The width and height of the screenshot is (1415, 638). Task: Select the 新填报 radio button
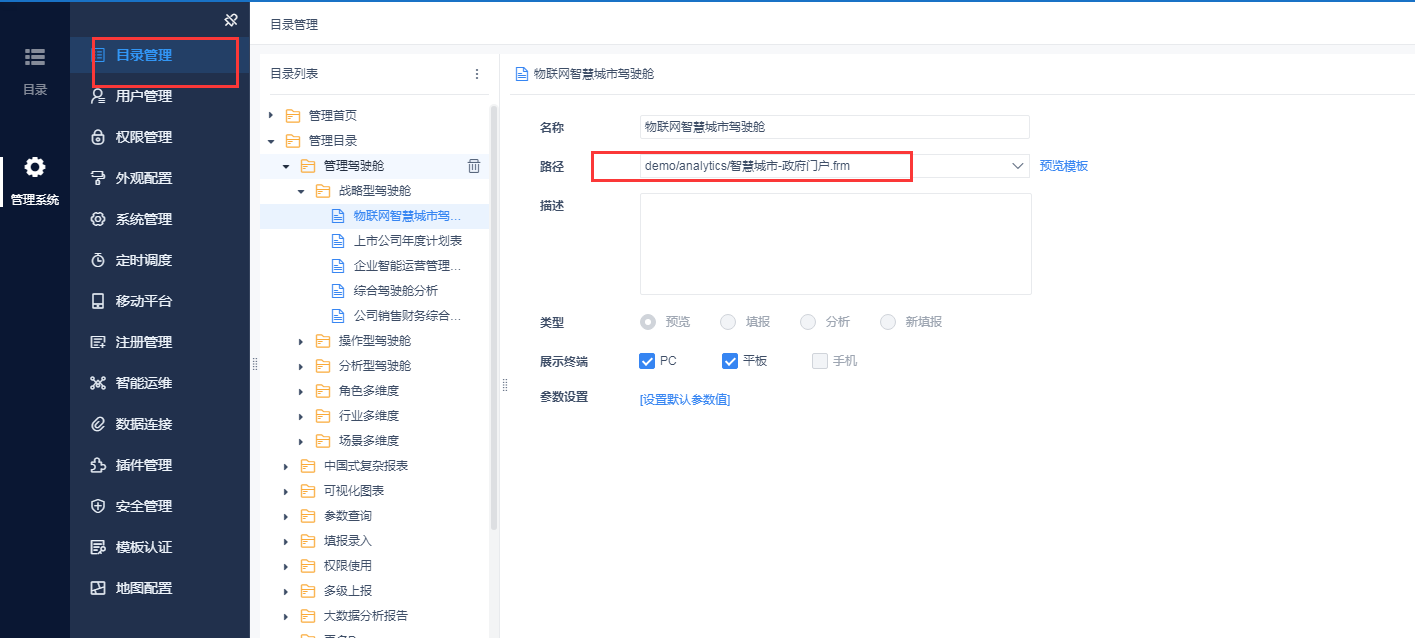(888, 322)
